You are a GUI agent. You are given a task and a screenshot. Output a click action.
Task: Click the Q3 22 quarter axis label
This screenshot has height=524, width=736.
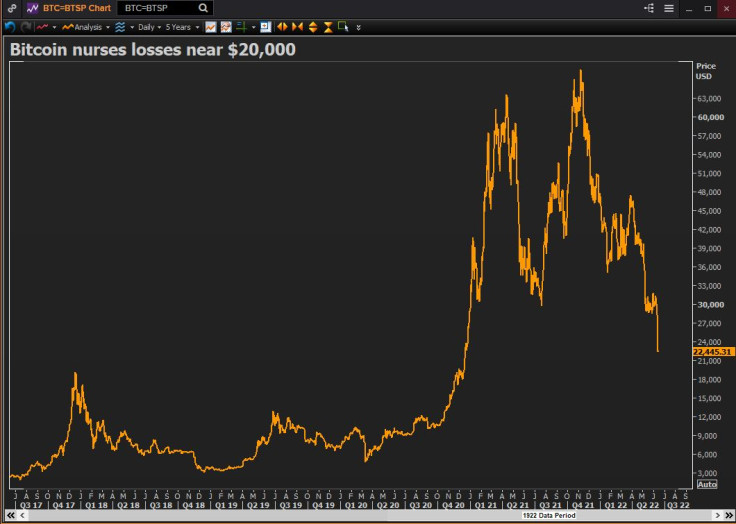pyautogui.click(x=678, y=505)
